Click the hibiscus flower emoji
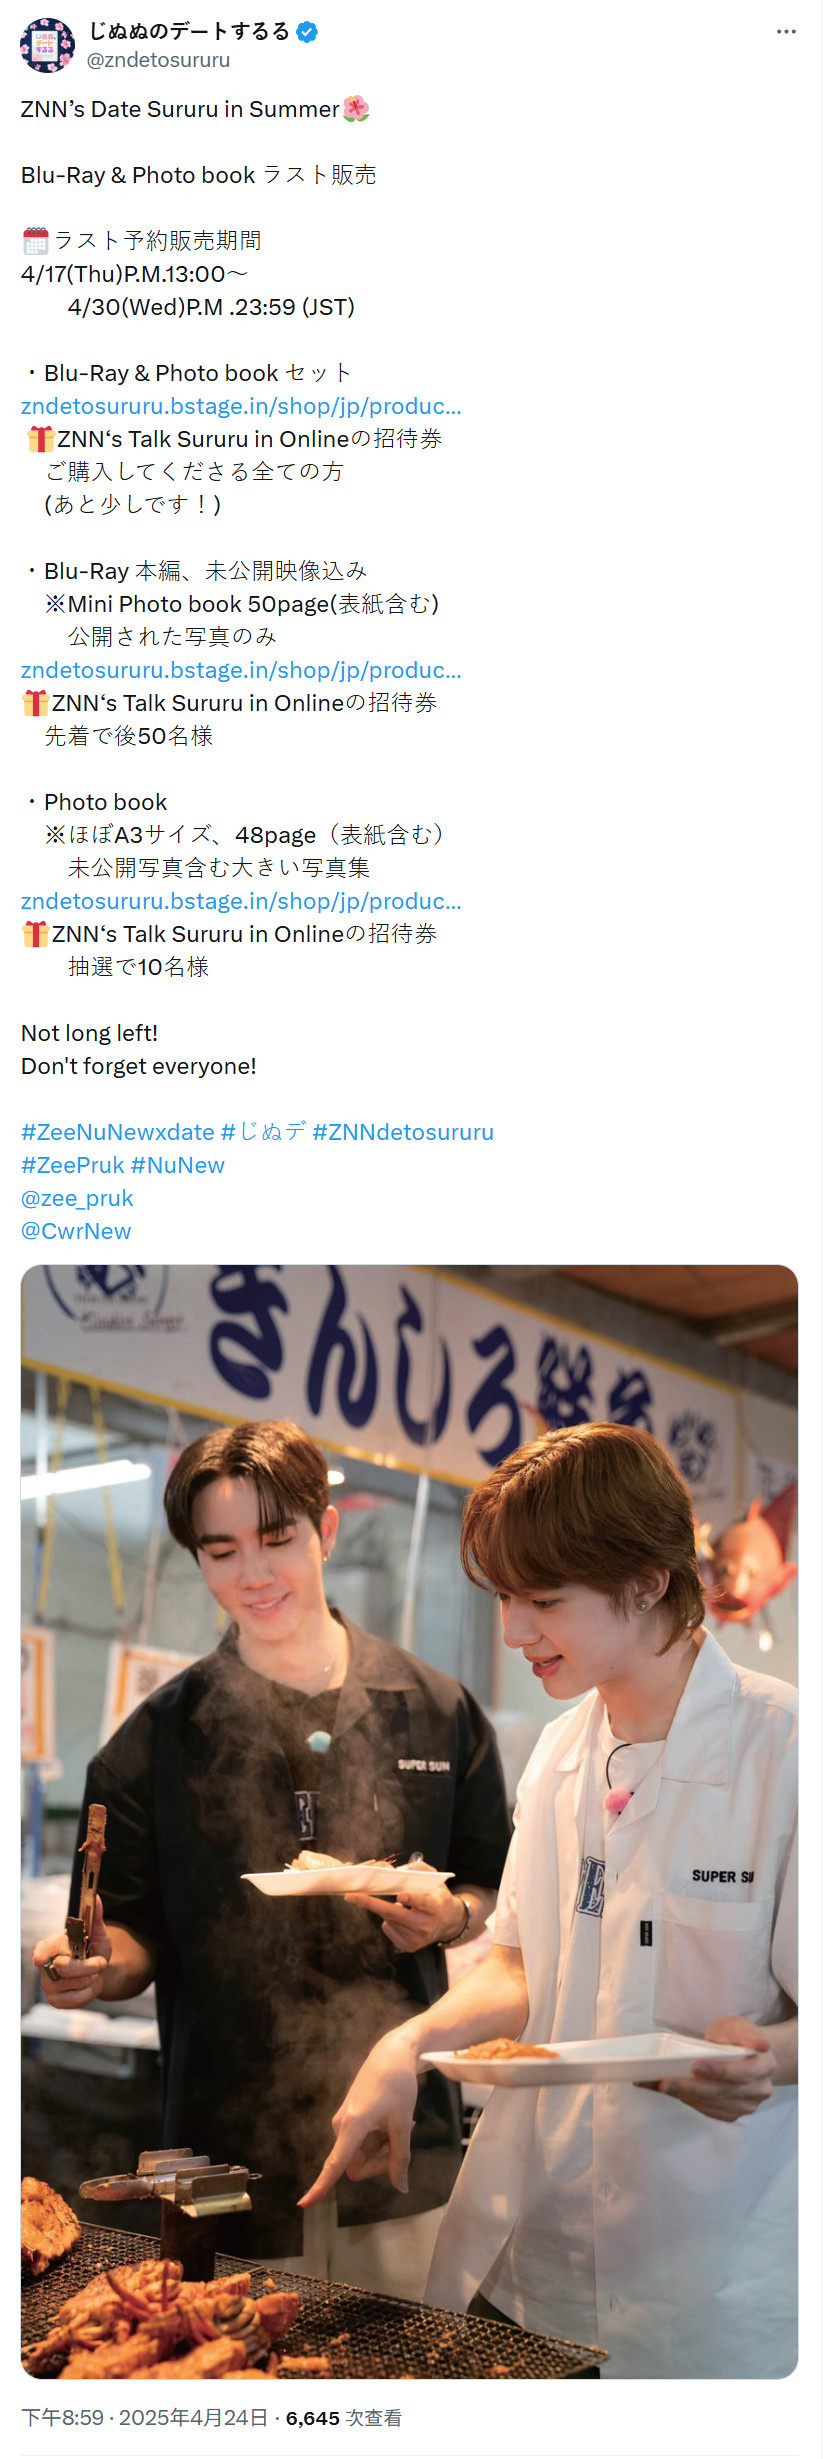Screen dimensions: 832x2459 (x=356, y=109)
